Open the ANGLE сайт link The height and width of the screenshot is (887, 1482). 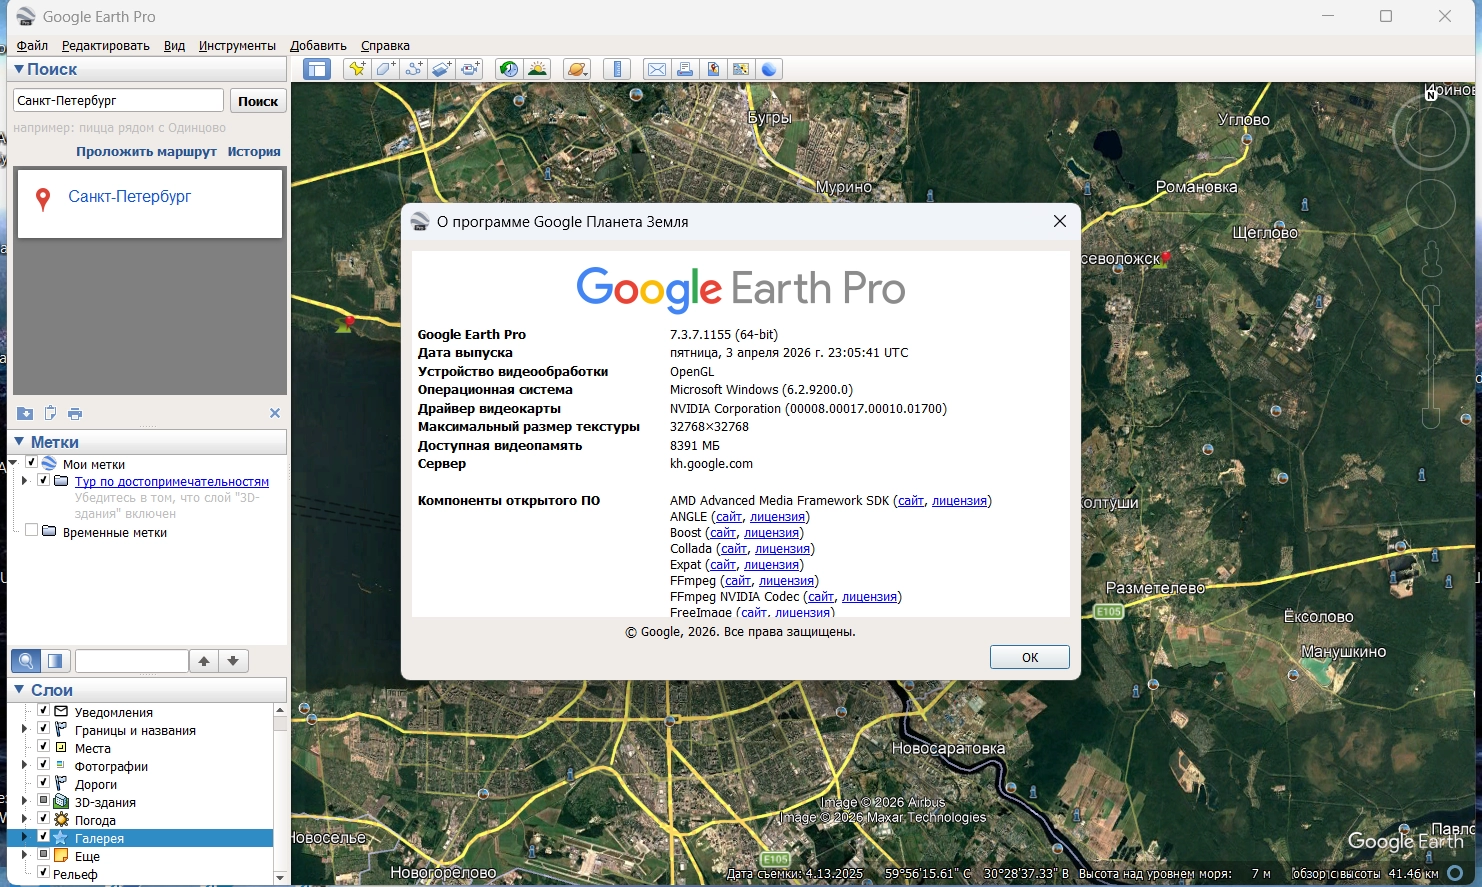coord(729,517)
